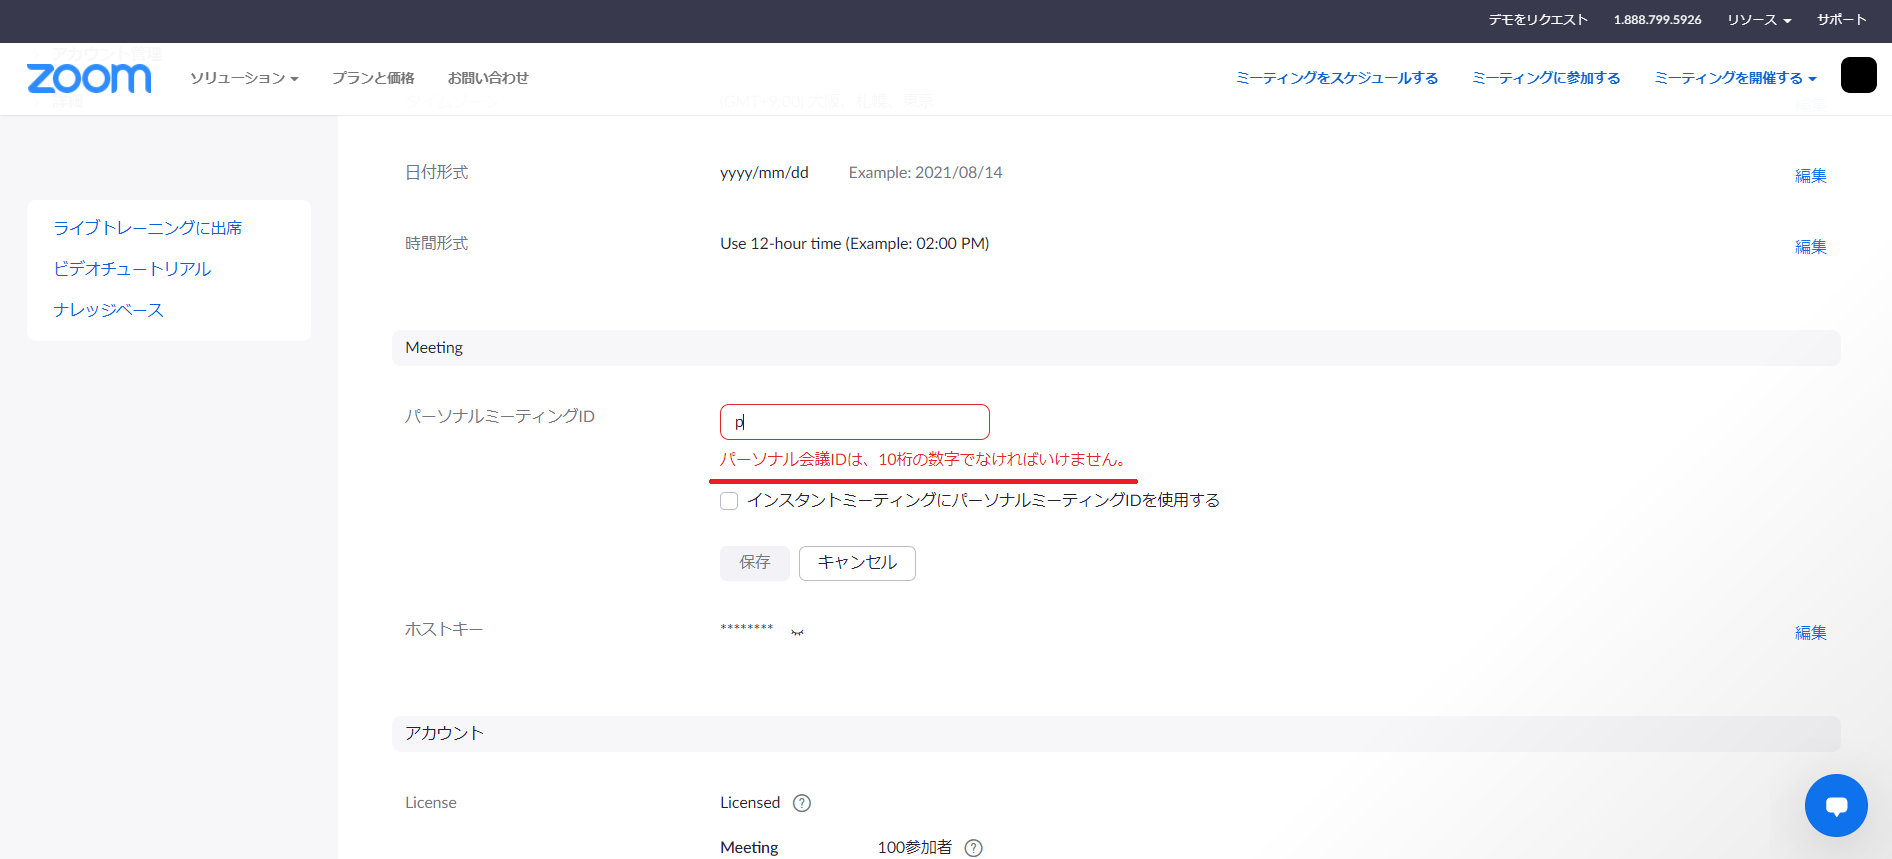The width and height of the screenshot is (1892, 859).
Task: Open ミーティングを開催する dropdown
Action: click(1734, 78)
